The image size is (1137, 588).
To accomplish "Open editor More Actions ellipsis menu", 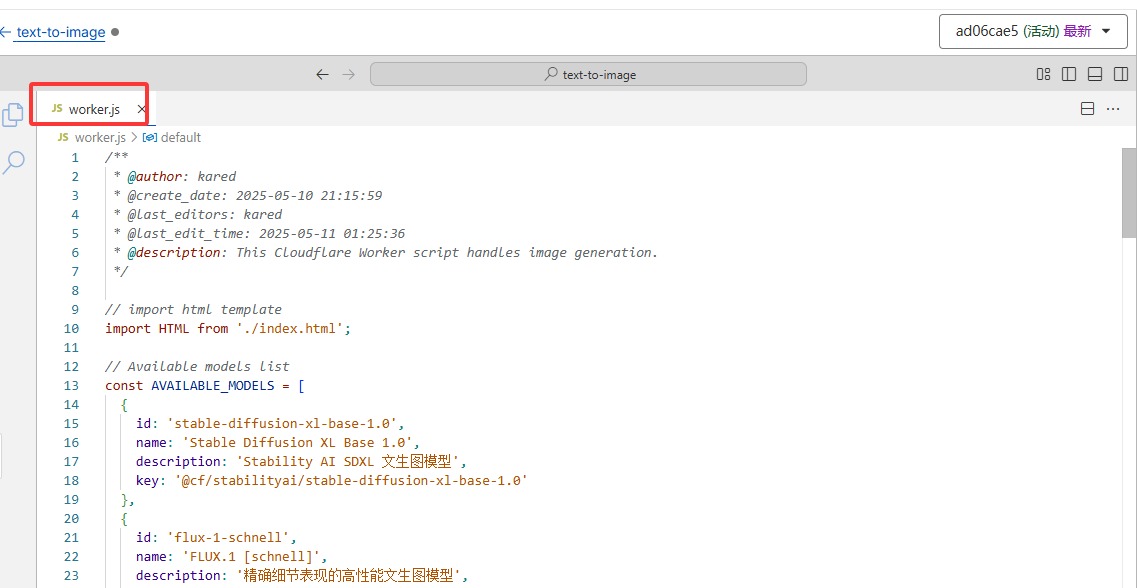I will pyautogui.click(x=1113, y=109).
